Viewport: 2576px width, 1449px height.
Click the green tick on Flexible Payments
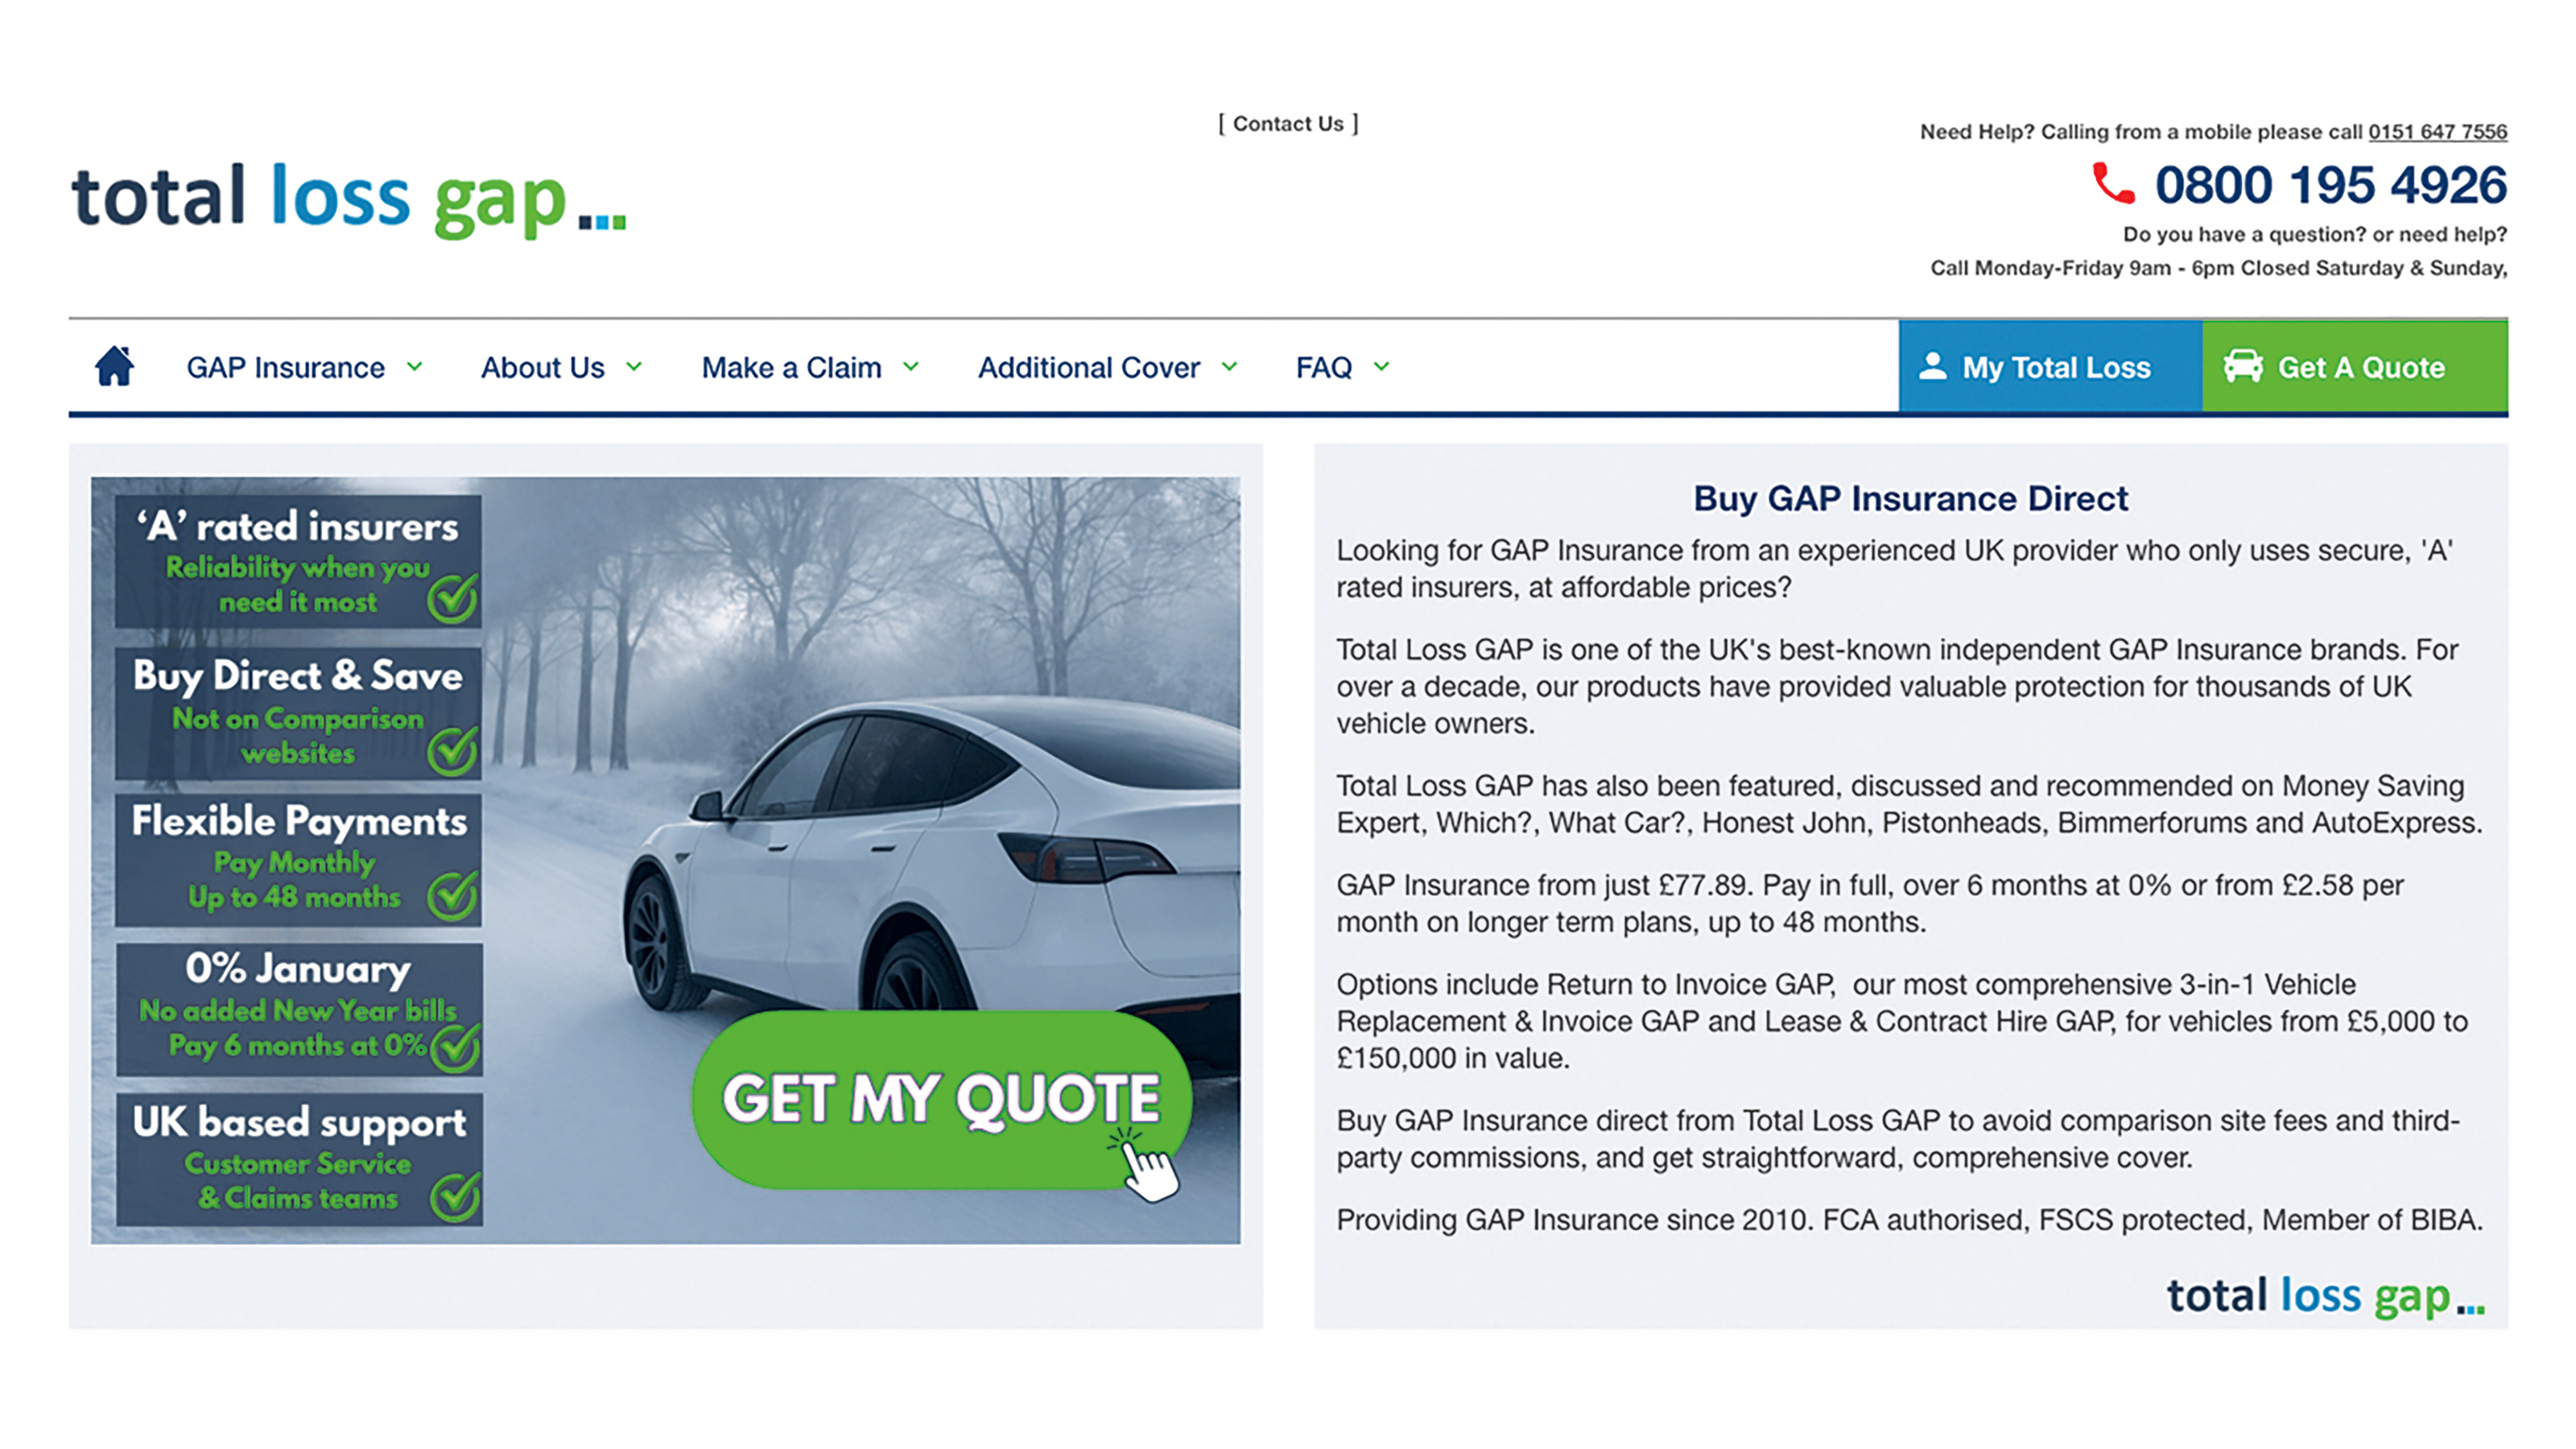(452, 894)
